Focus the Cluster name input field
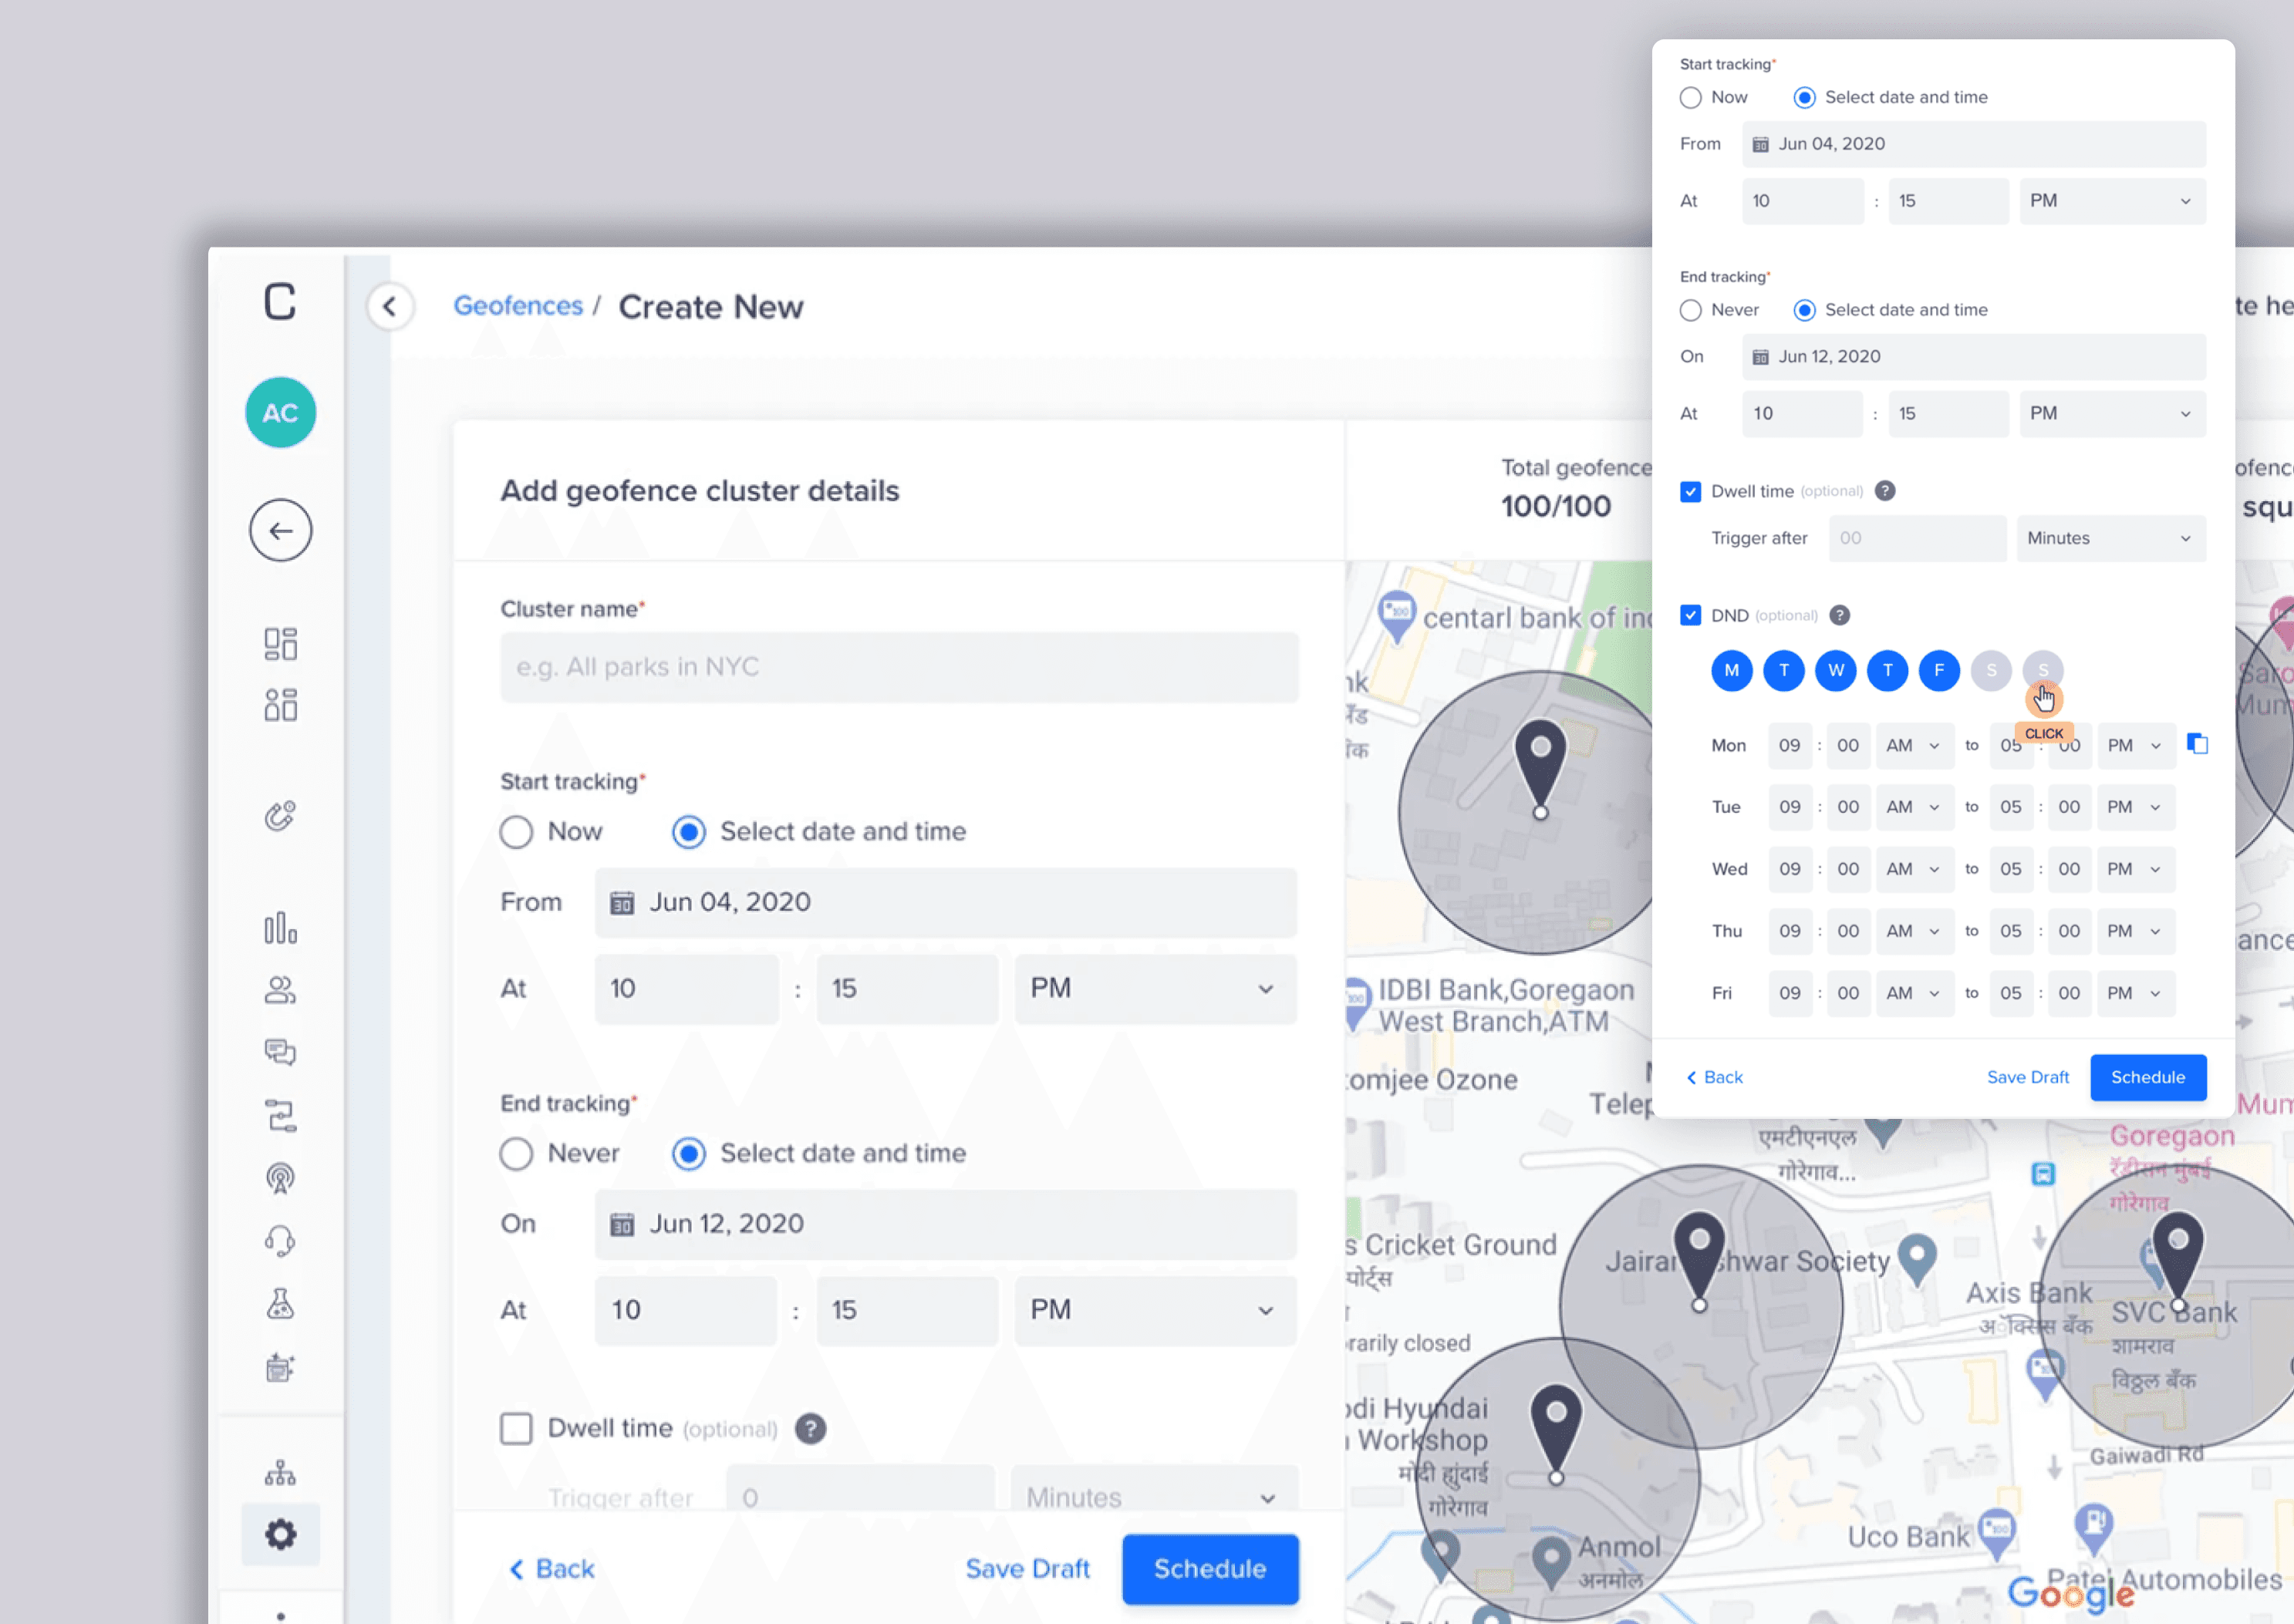Image resolution: width=2294 pixels, height=1624 pixels. pyautogui.click(x=900, y=667)
